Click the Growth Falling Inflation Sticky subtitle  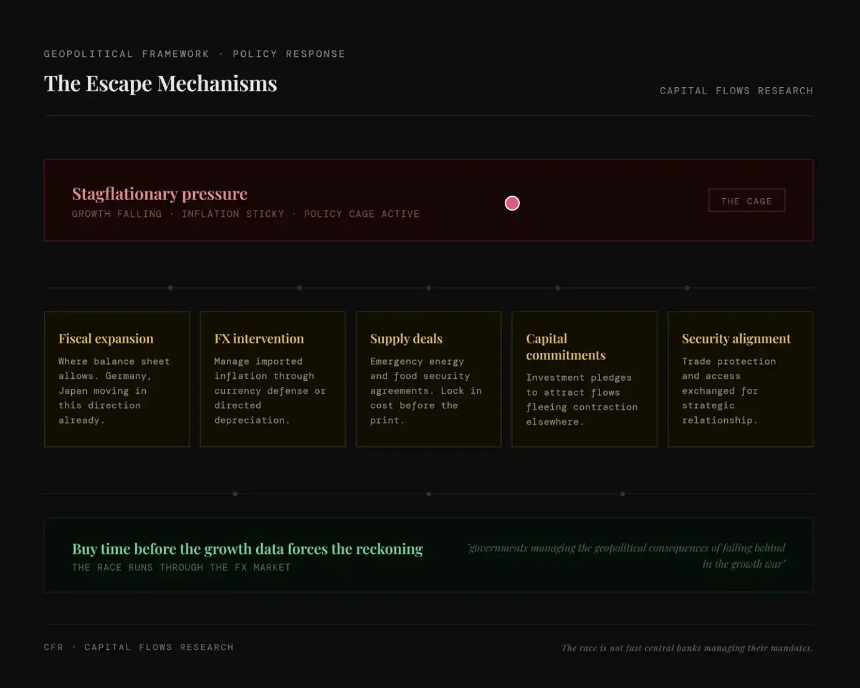coord(245,214)
